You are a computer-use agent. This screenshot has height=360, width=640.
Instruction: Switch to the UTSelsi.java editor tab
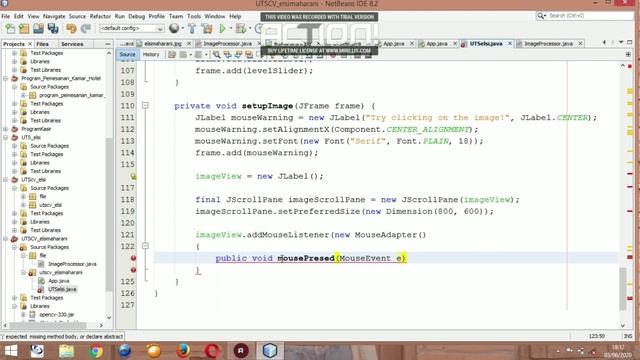tap(486, 43)
